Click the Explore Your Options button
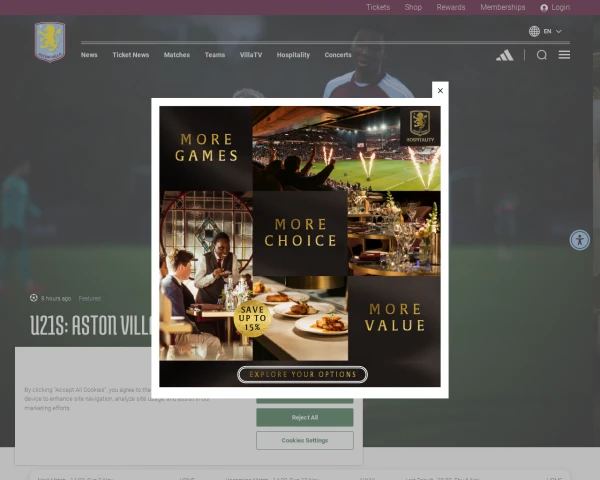The width and height of the screenshot is (600, 480). [x=302, y=374]
